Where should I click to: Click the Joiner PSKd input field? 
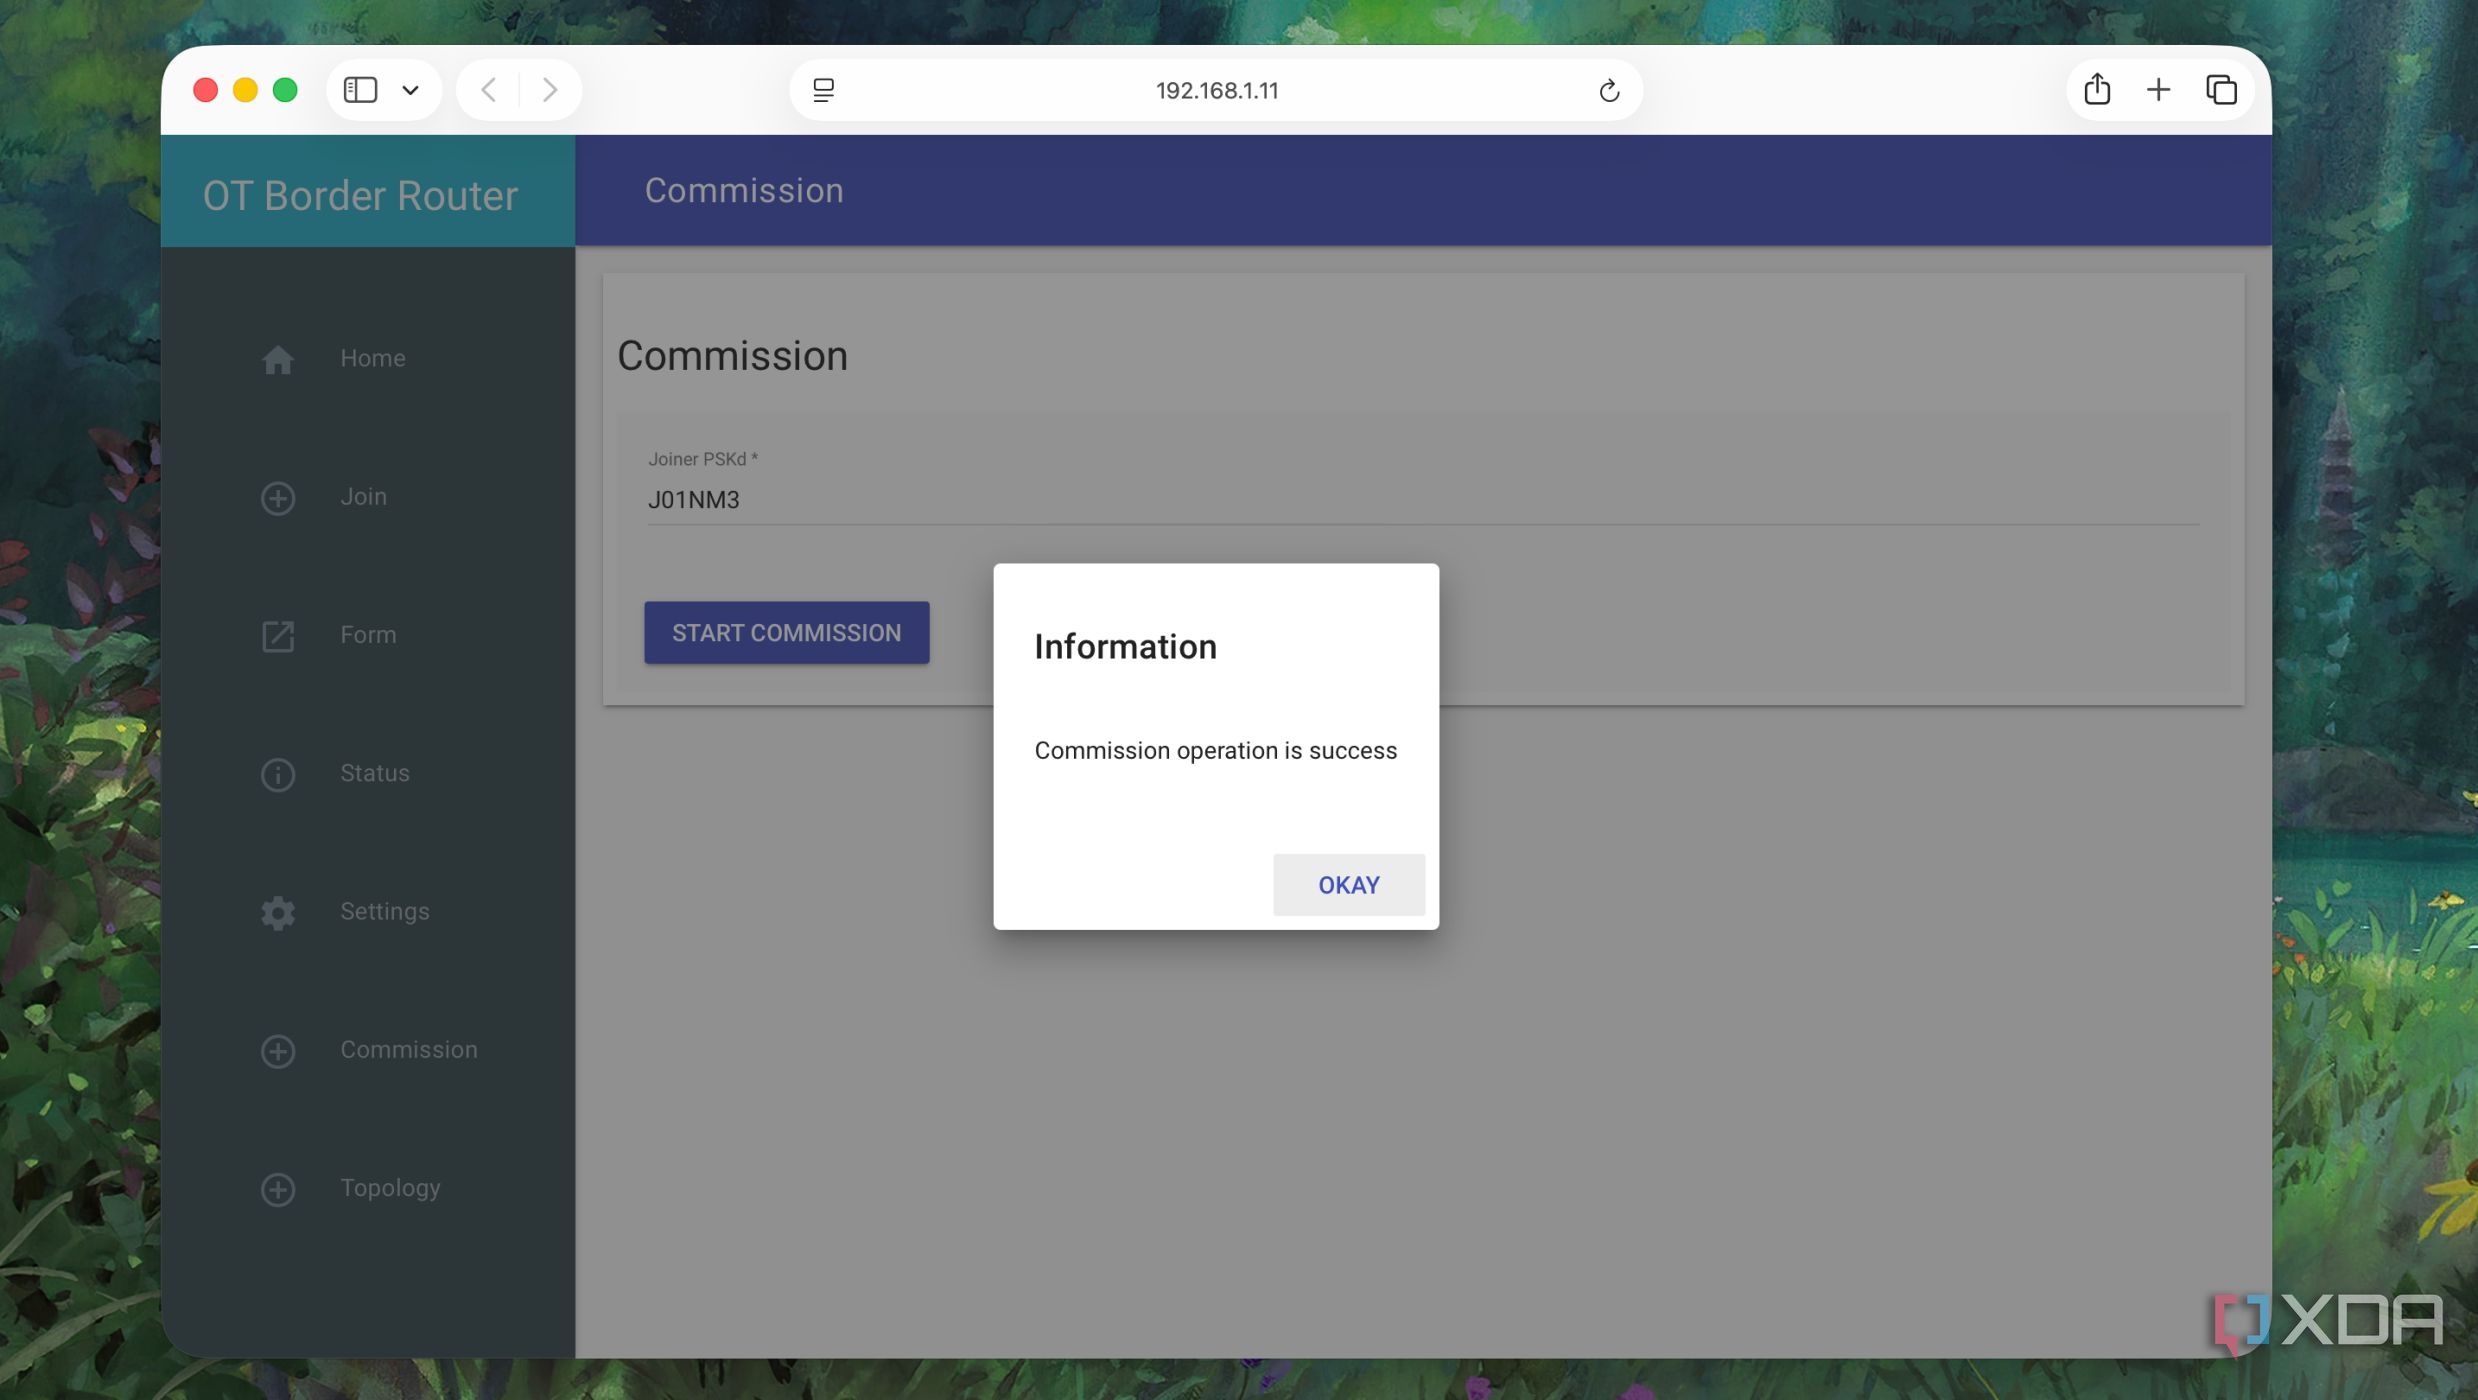[1422, 500]
